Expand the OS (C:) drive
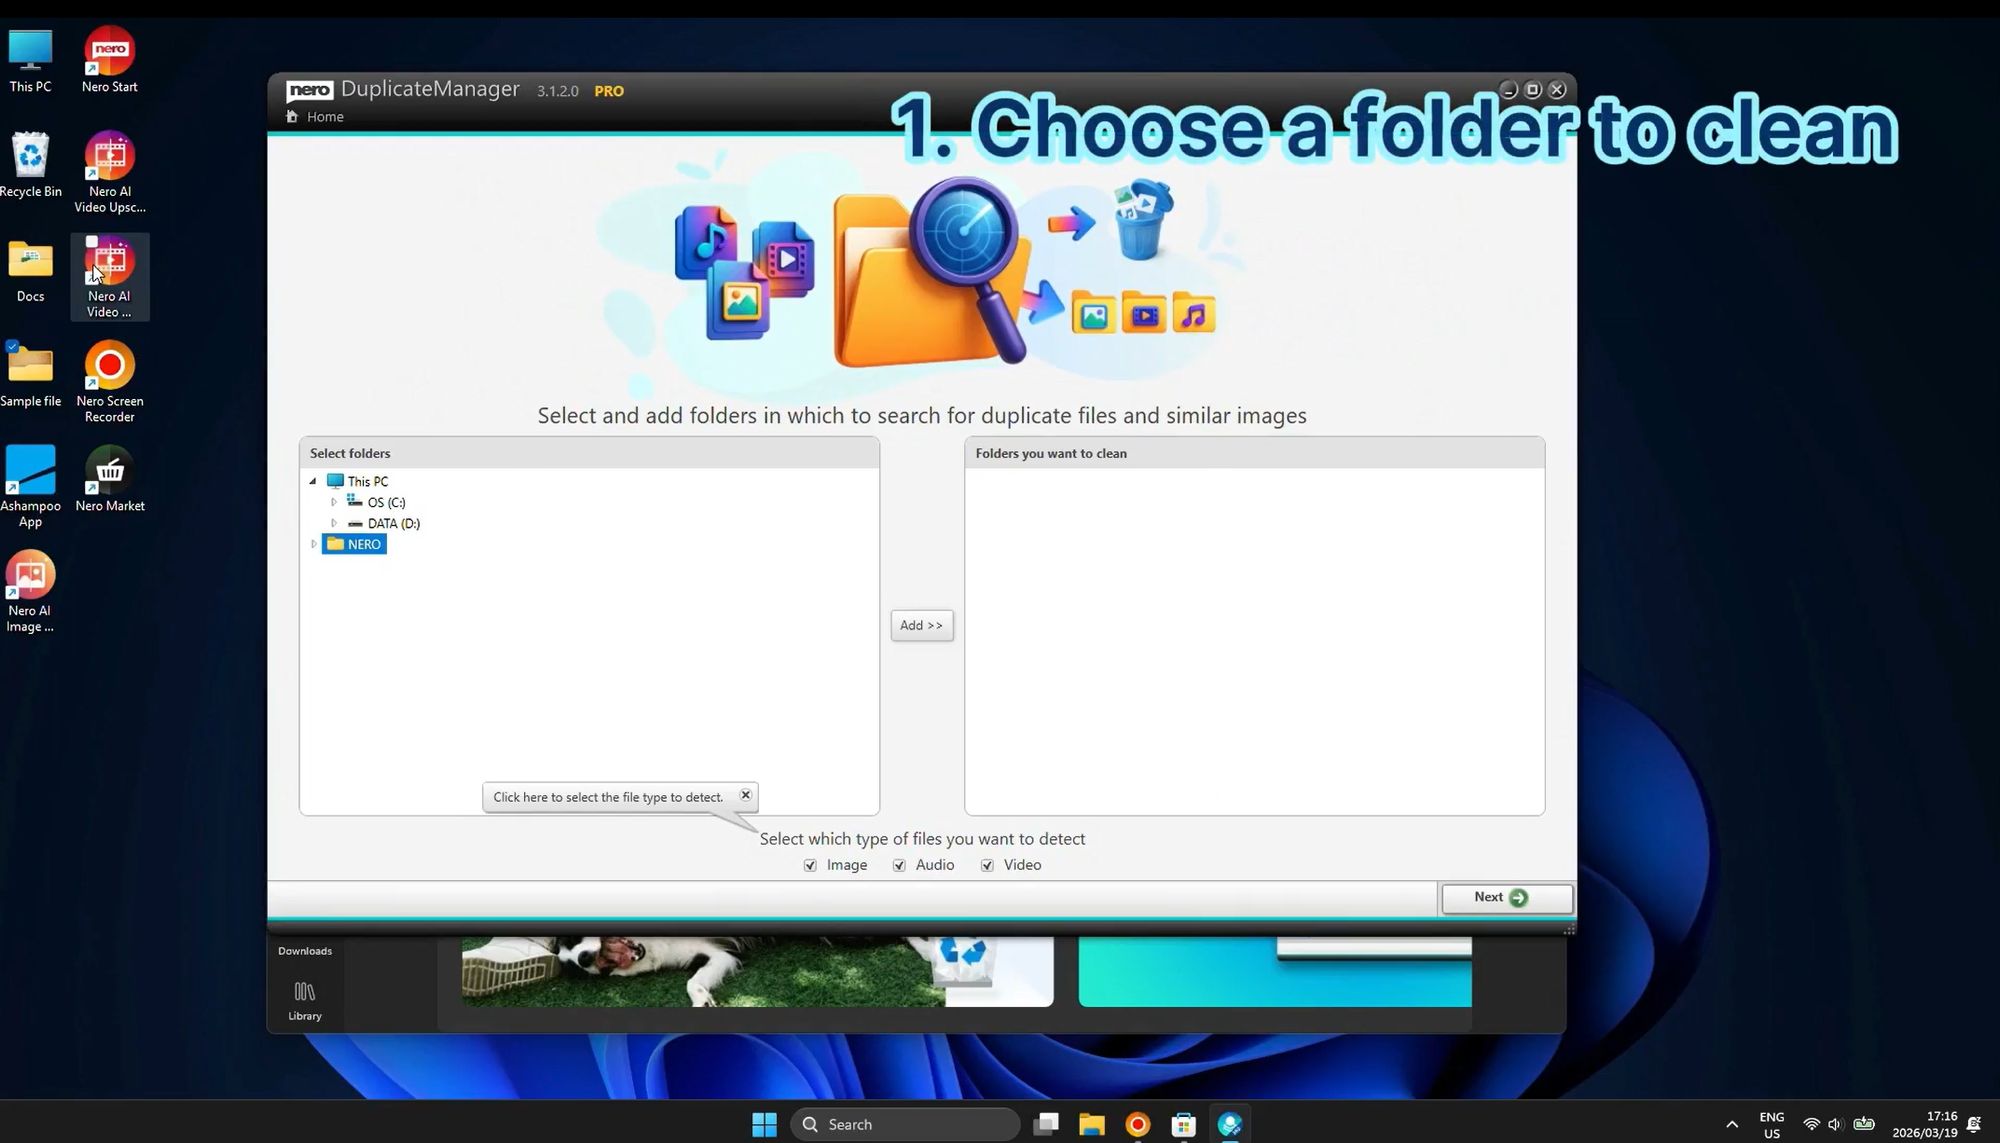Image resolution: width=2000 pixels, height=1143 pixels. coord(334,502)
